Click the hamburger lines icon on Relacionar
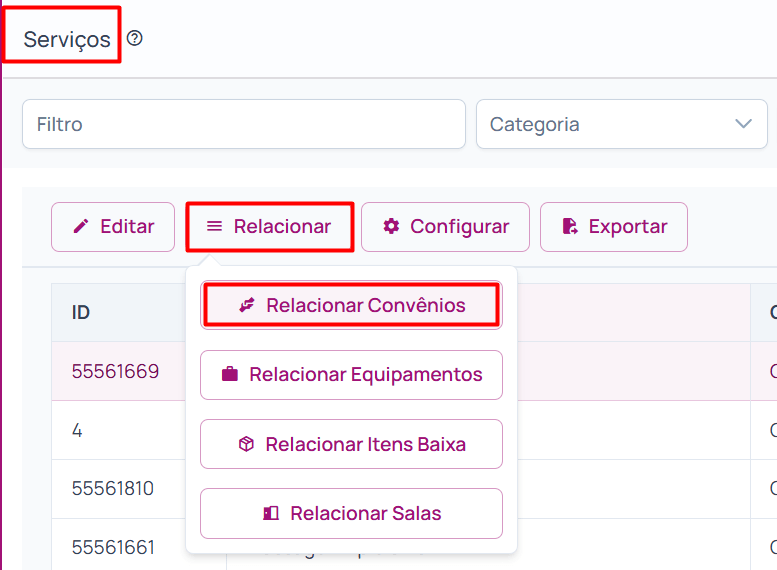Image resolution: width=777 pixels, height=570 pixels. click(x=214, y=227)
